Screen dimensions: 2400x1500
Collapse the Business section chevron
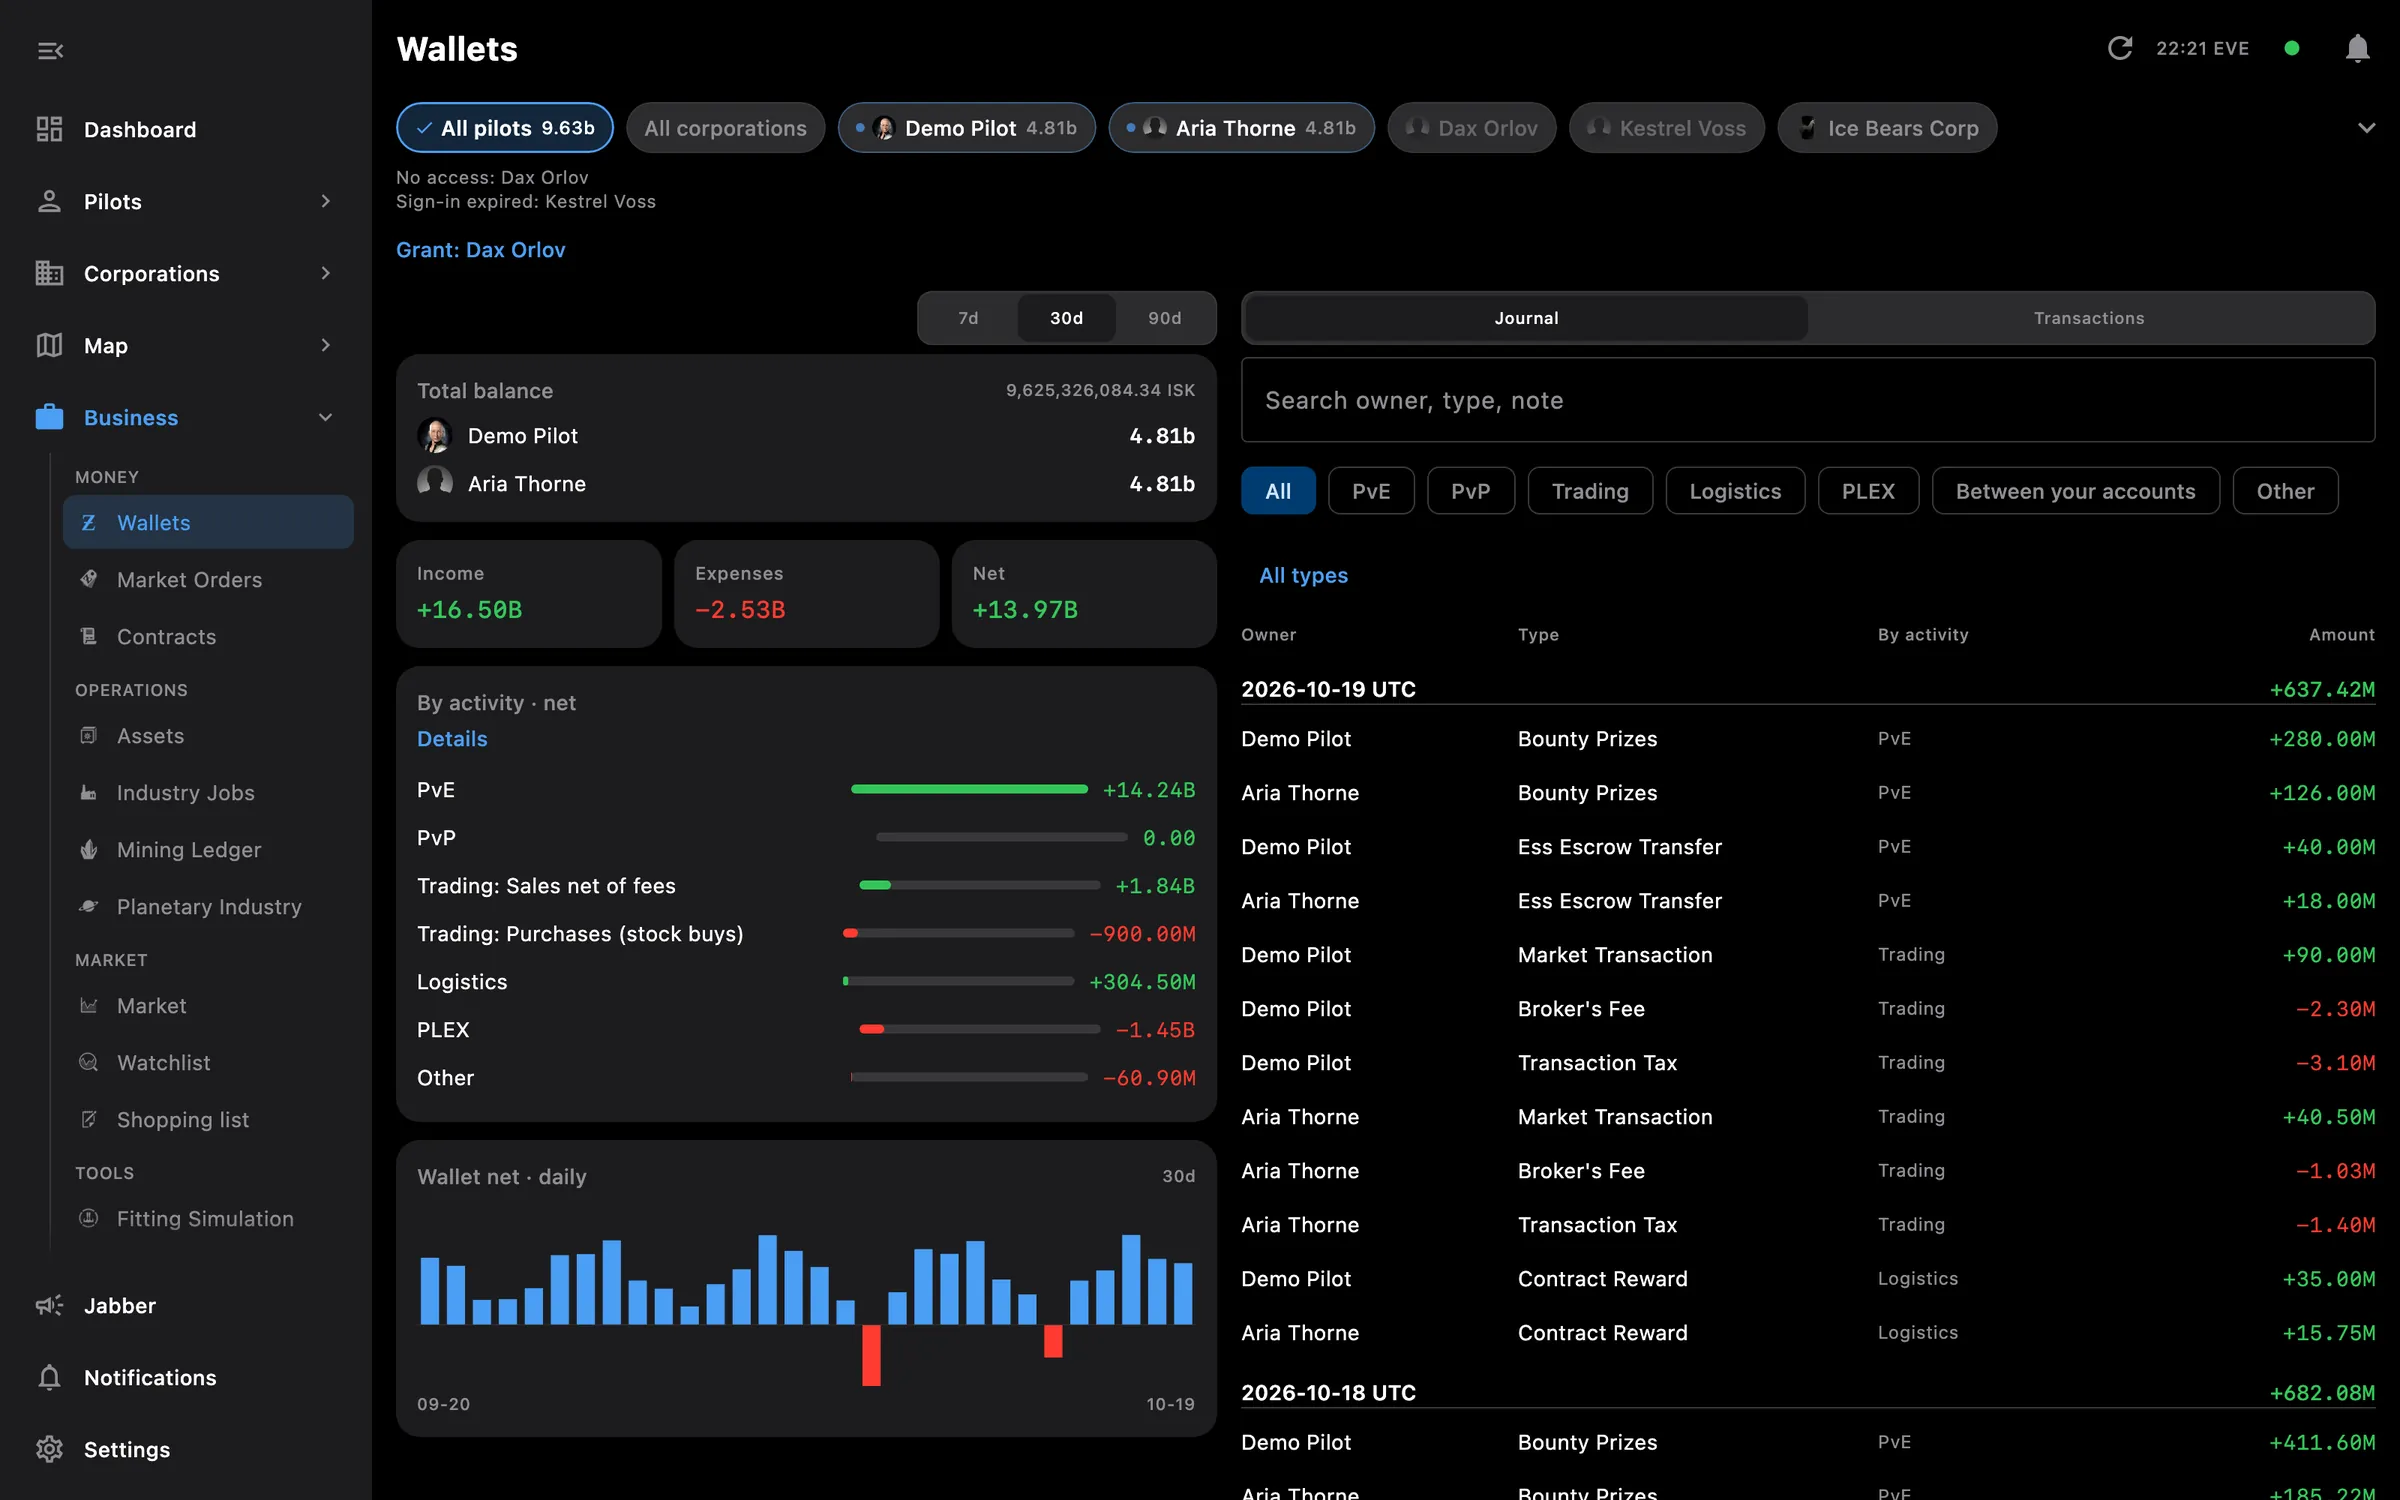point(325,417)
